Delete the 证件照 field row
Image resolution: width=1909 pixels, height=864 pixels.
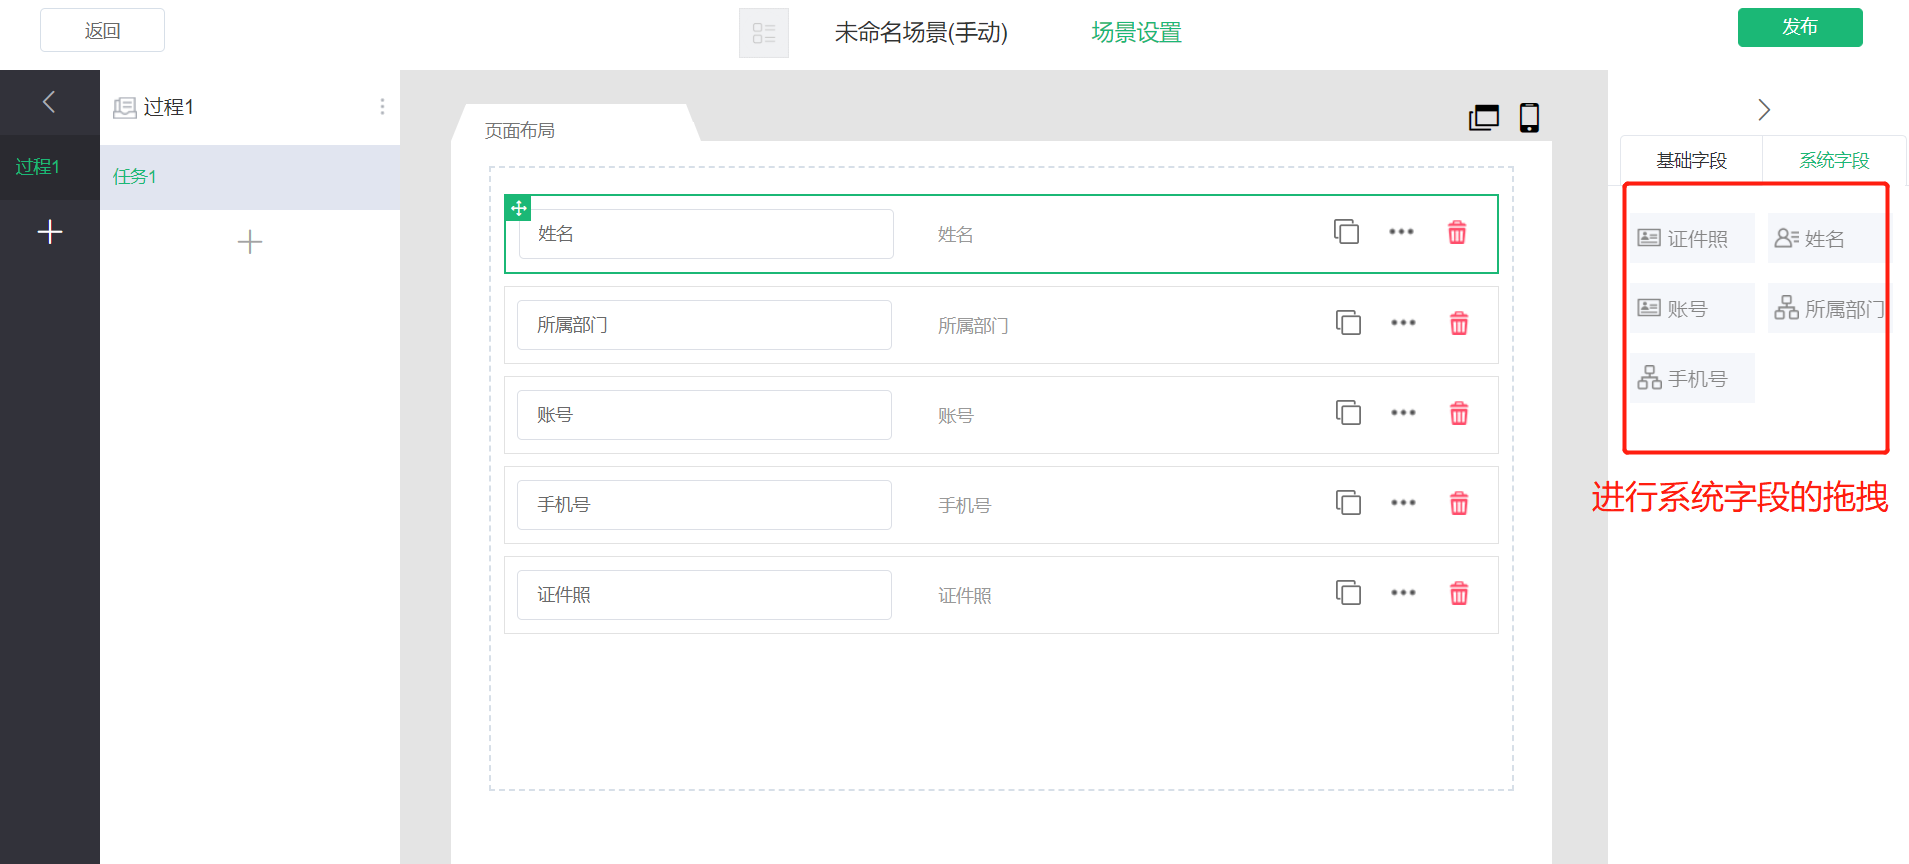tap(1459, 593)
